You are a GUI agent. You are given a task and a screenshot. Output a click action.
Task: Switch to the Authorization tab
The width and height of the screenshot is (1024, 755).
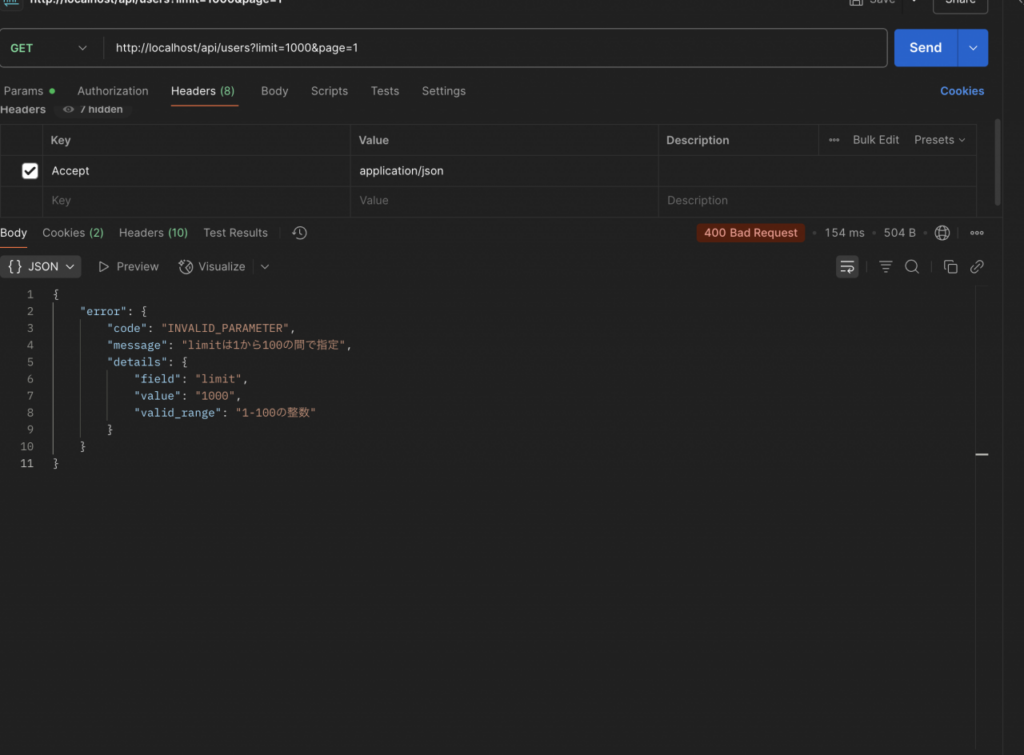(x=112, y=91)
